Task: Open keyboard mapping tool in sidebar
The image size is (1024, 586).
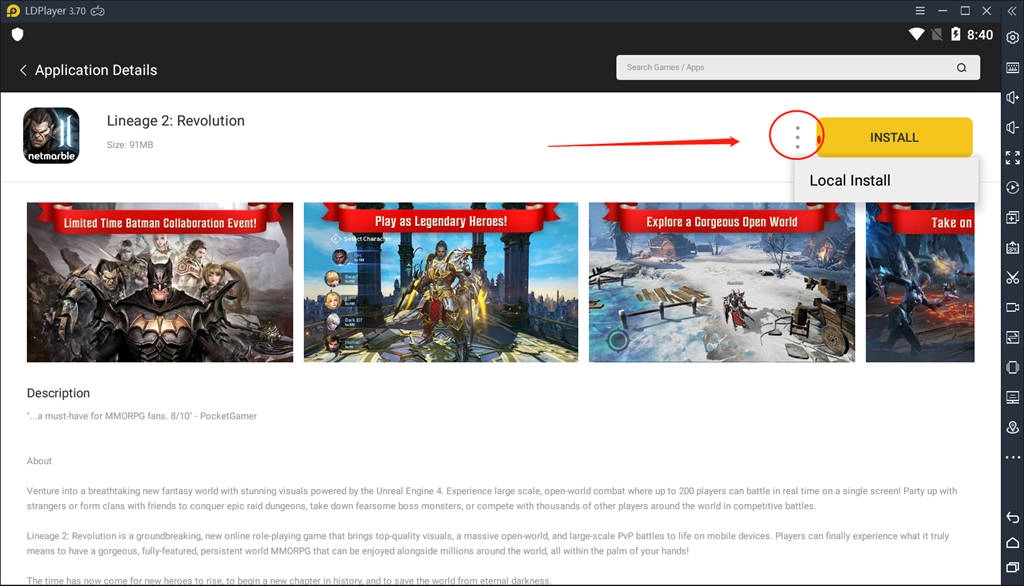Action: pyautogui.click(x=1012, y=68)
